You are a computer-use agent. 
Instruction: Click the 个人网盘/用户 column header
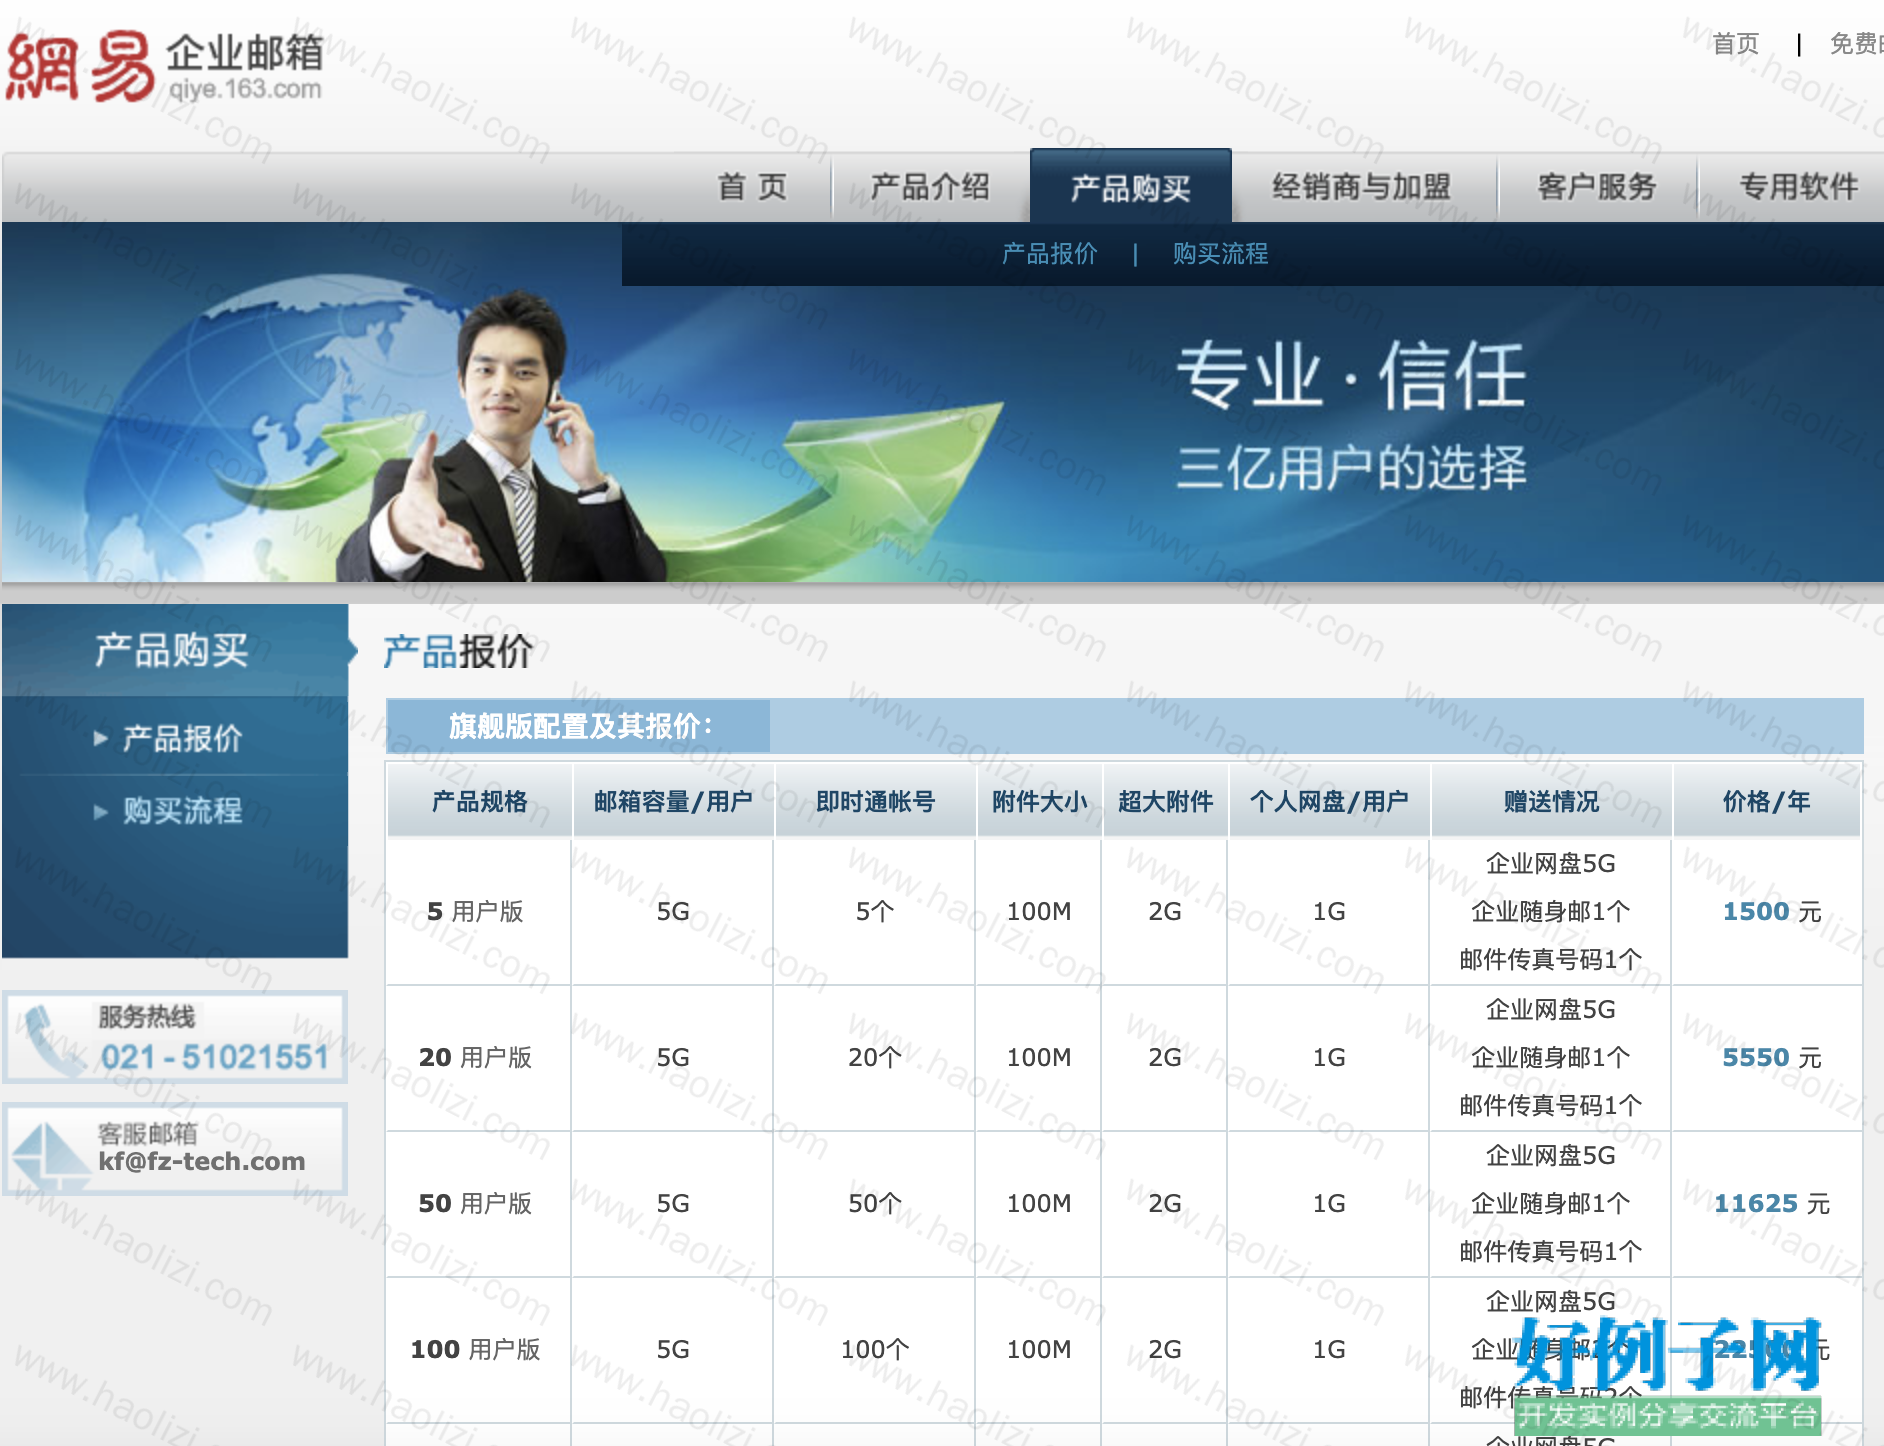coord(1329,801)
